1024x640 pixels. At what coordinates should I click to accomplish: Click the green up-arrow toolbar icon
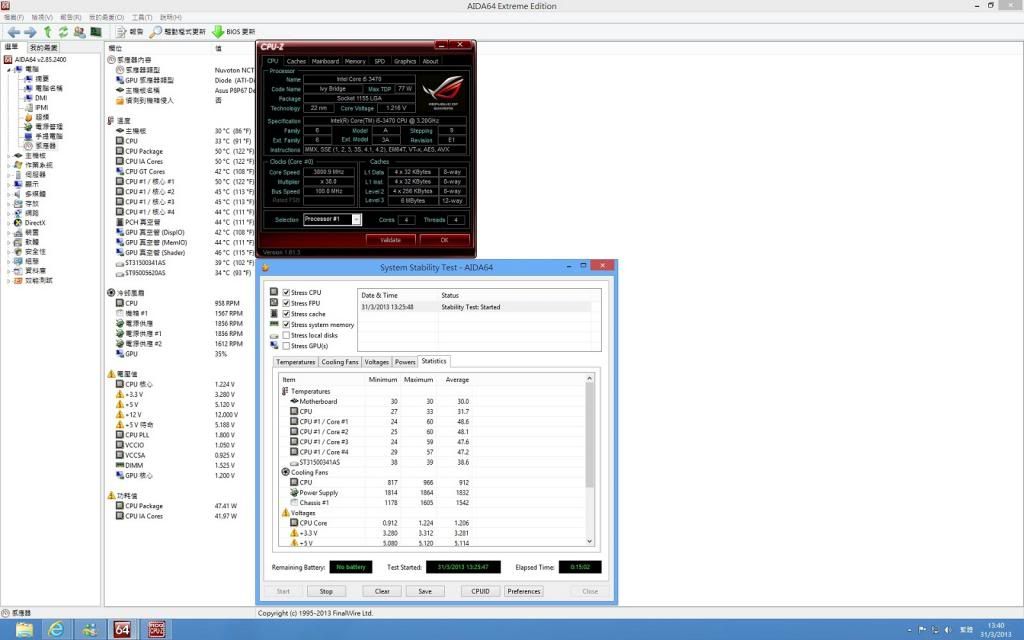[48, 31]
